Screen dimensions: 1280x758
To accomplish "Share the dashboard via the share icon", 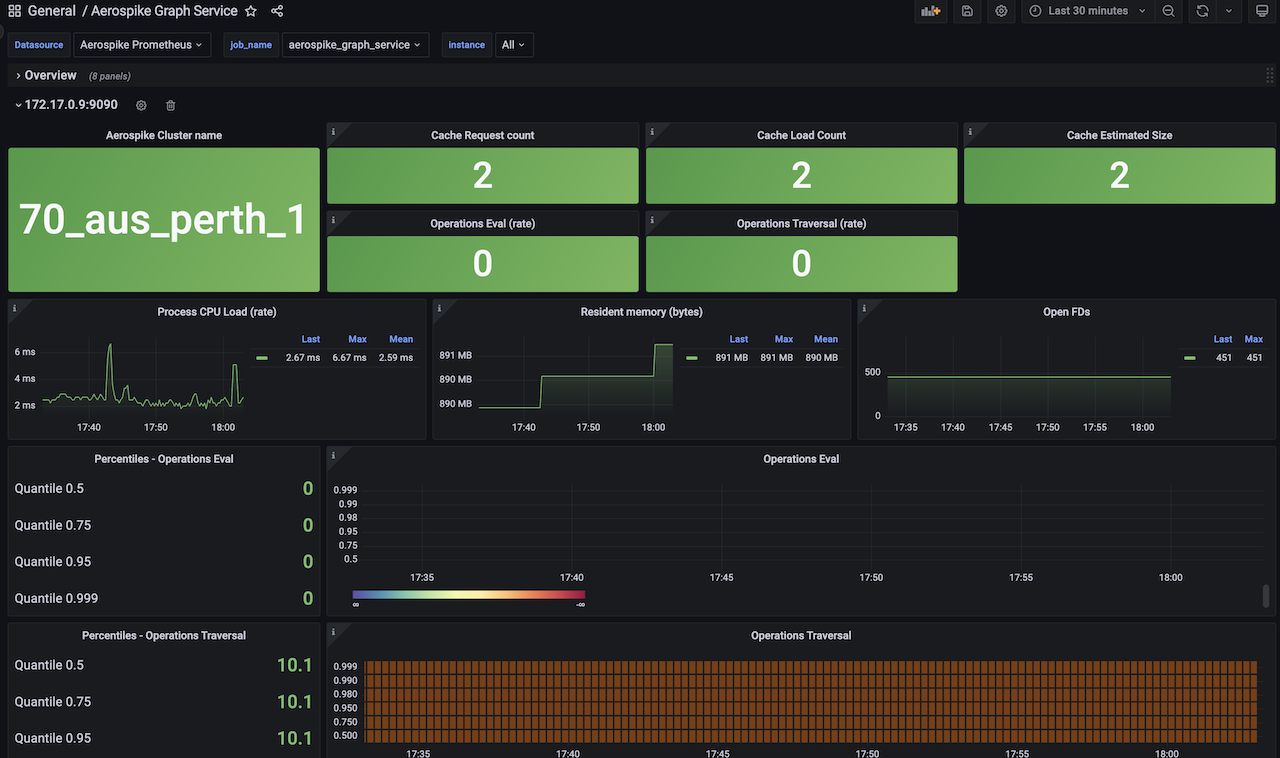I will (277, 11).
